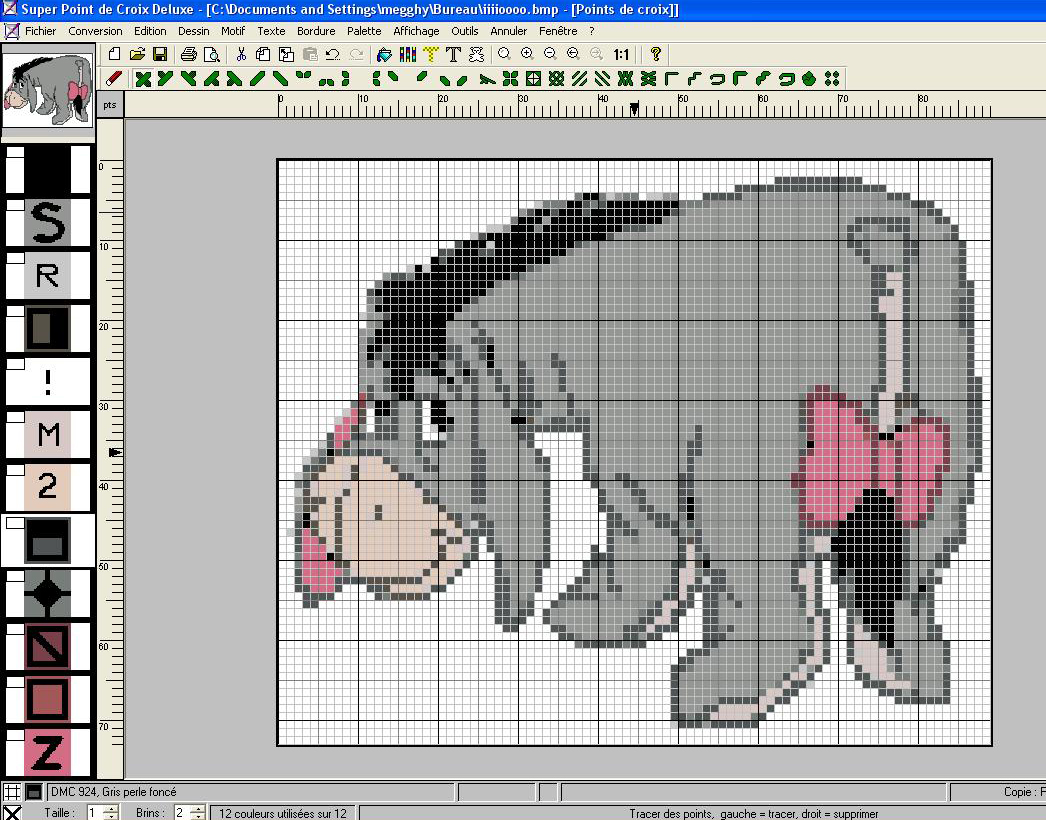
Task: Pick the red eraser tool
Action: 113,78
